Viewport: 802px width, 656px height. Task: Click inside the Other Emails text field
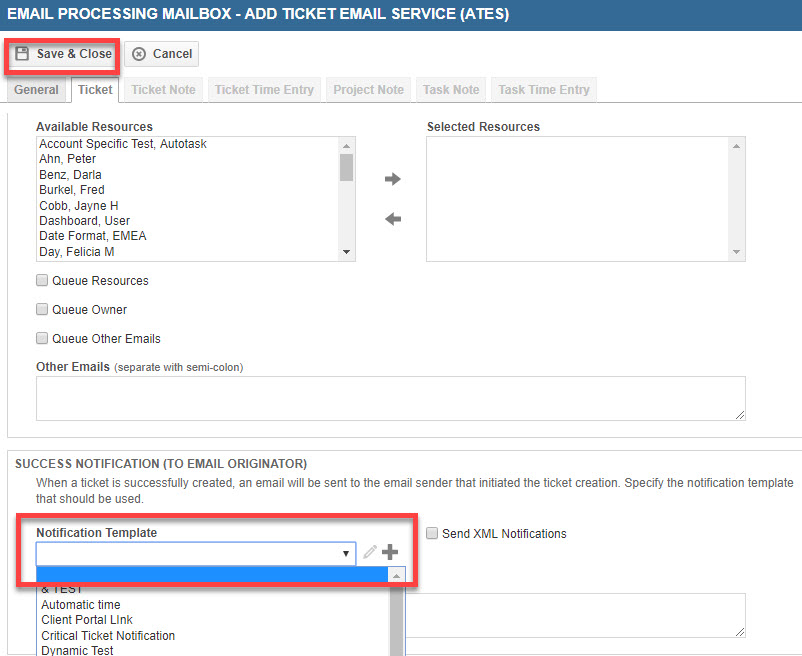(x=391, y=398)
